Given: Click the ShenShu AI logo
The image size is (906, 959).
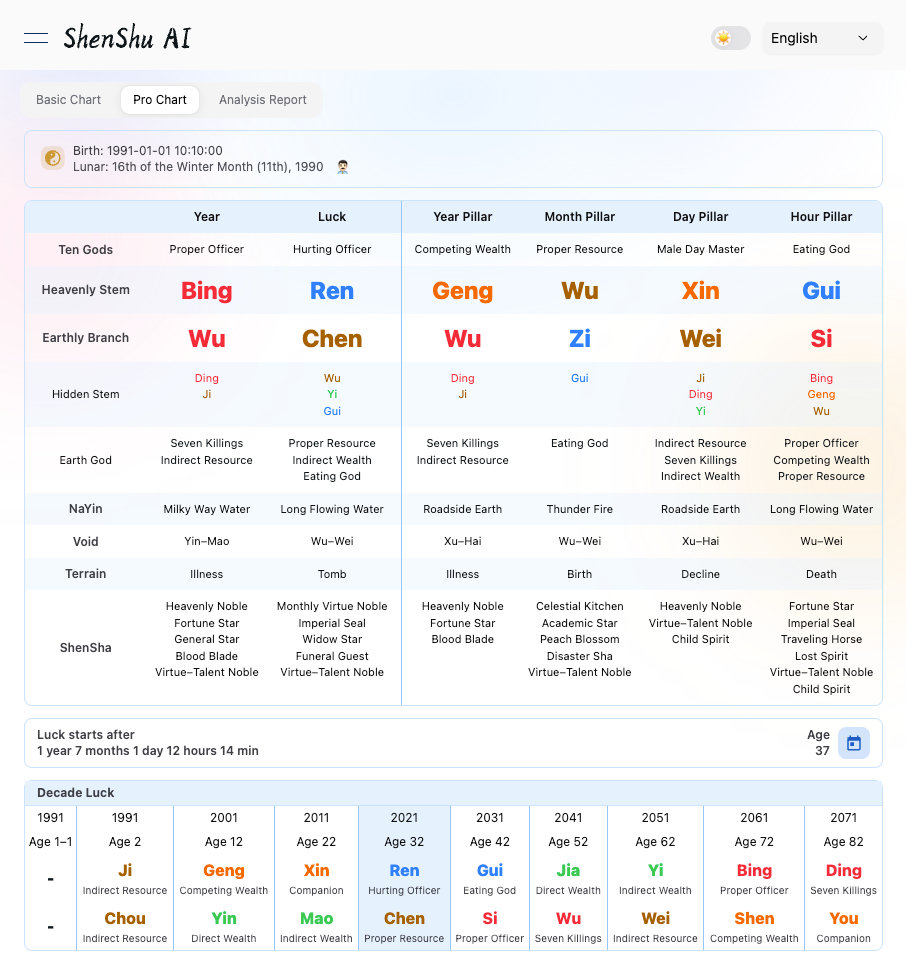Looking at the screenshot, I should (x=127, y=39).
